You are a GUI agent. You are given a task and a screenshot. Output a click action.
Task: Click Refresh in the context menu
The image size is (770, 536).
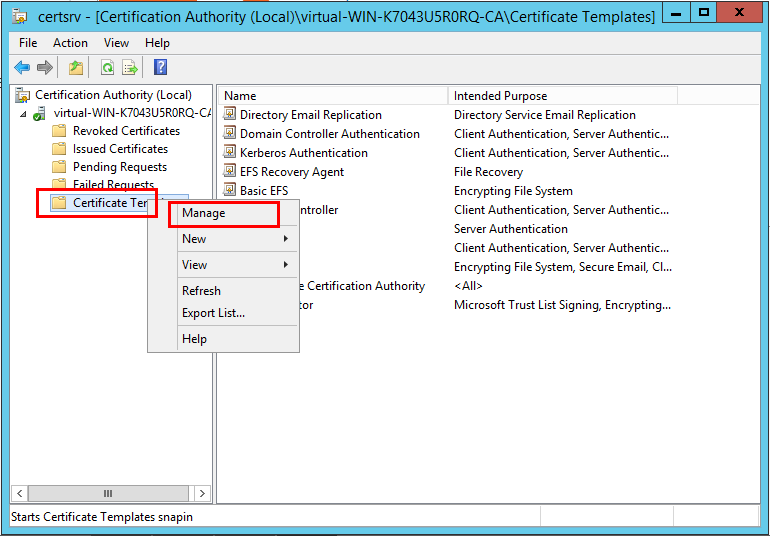pos(201,291)
